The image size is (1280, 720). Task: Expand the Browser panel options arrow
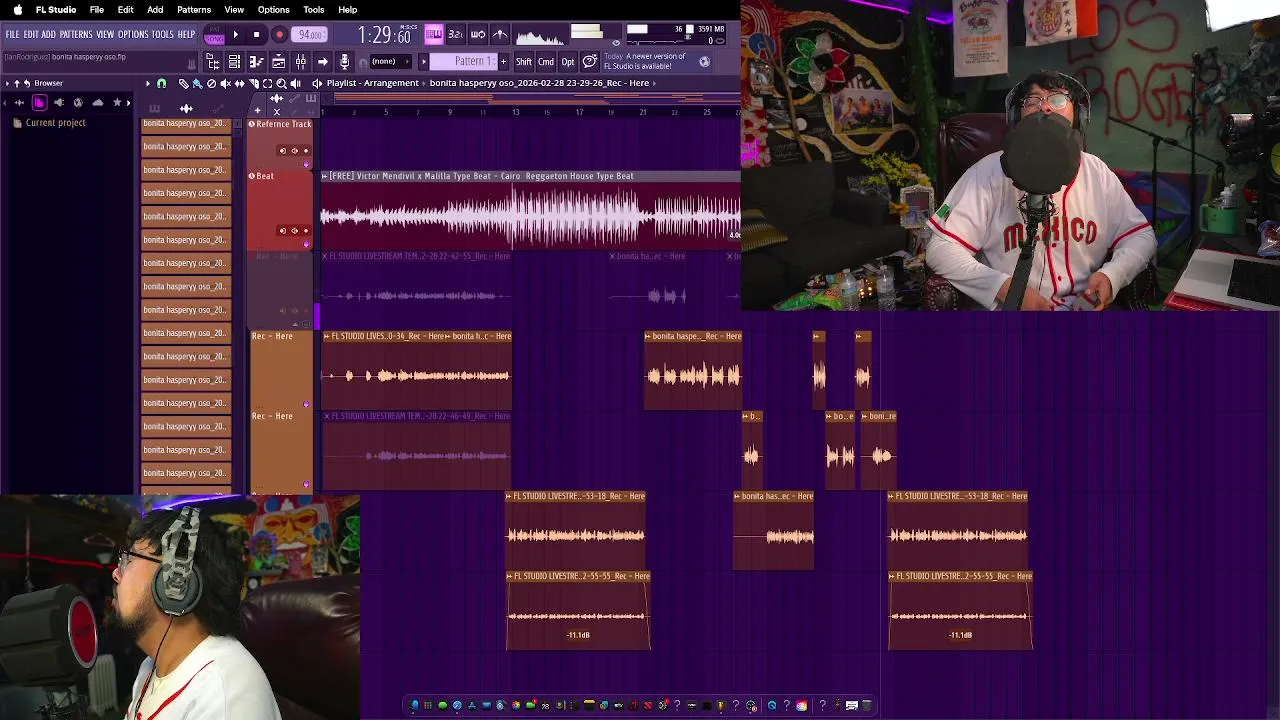pyautogui.click(x=7, y=83)
